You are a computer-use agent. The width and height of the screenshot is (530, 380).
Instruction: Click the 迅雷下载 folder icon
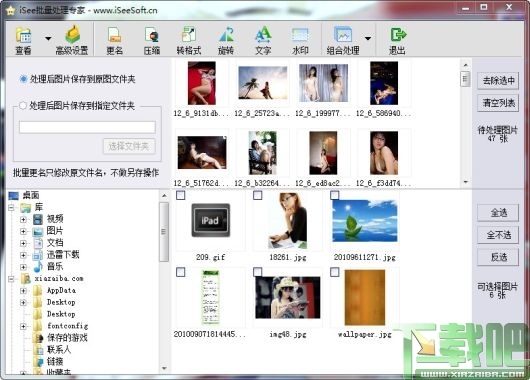pyautogui.click(x=38, y=255)
